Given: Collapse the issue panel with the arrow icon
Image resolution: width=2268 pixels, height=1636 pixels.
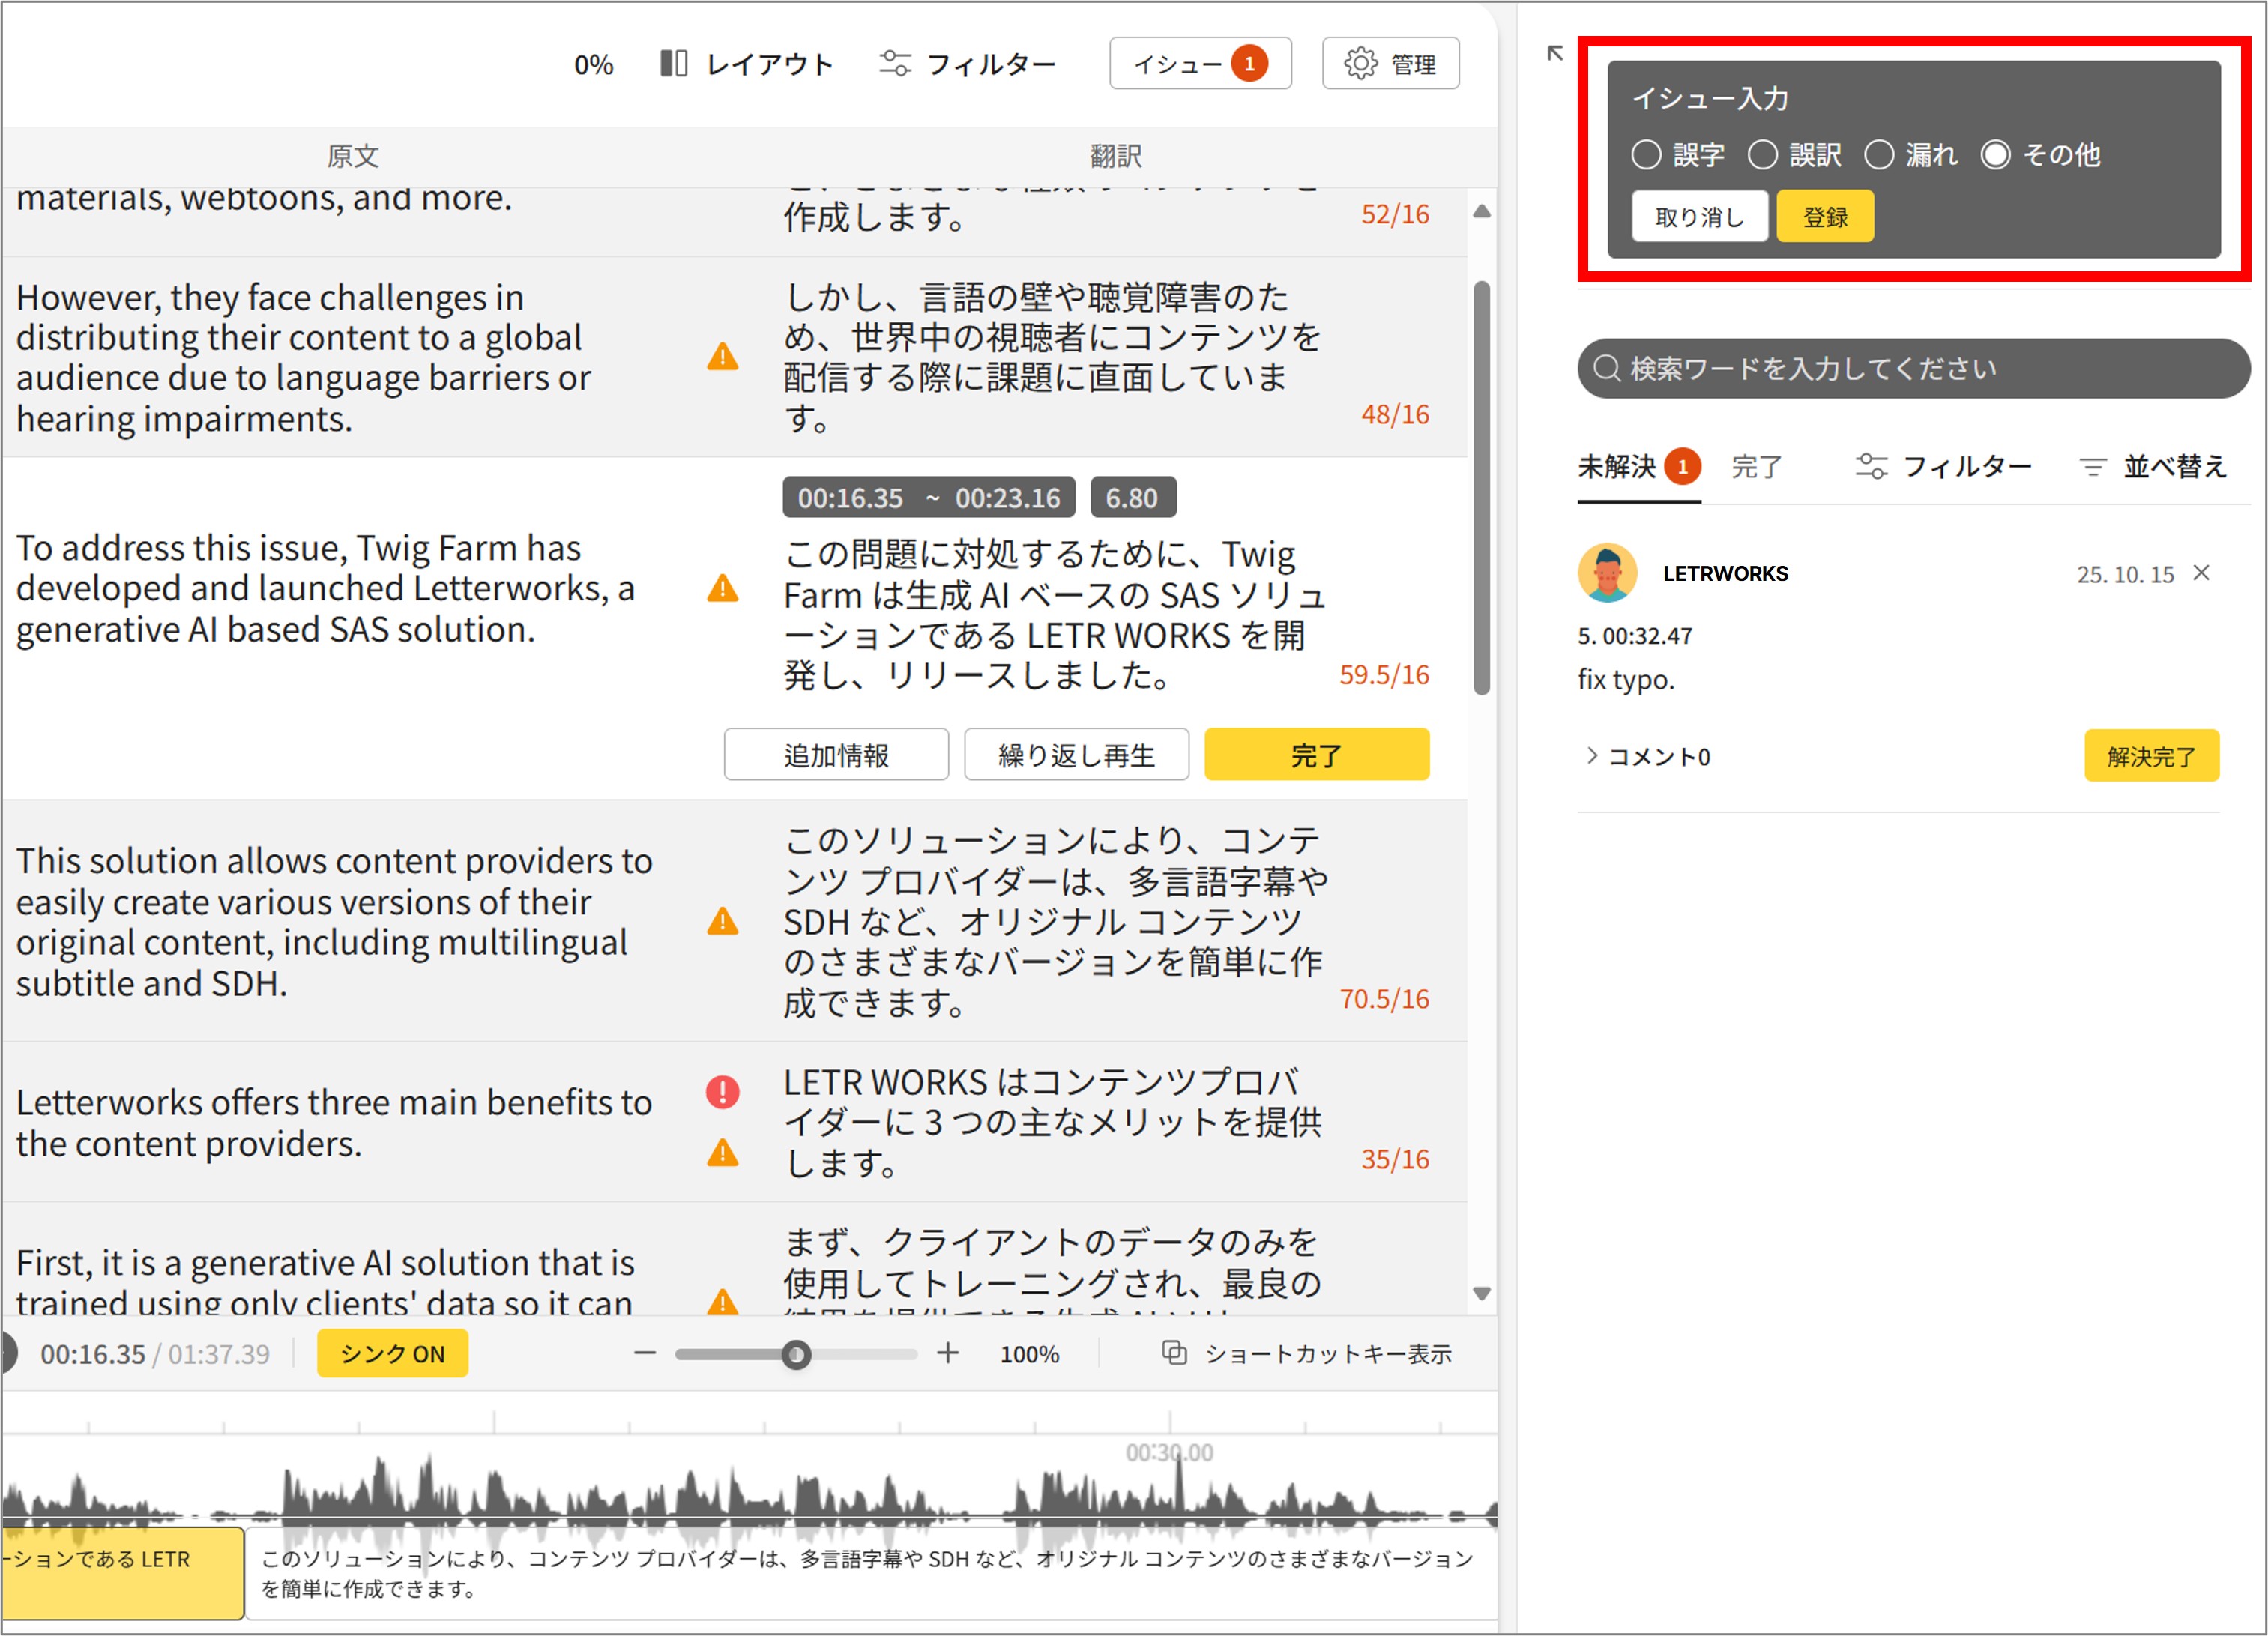Looking at the screenshot, I should click(x=1554, y=53).
